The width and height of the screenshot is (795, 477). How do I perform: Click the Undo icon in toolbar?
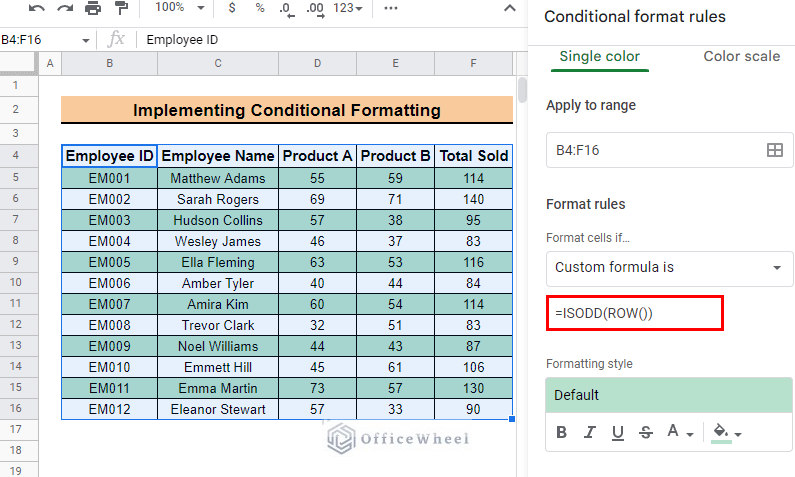(x=37, y=8)
